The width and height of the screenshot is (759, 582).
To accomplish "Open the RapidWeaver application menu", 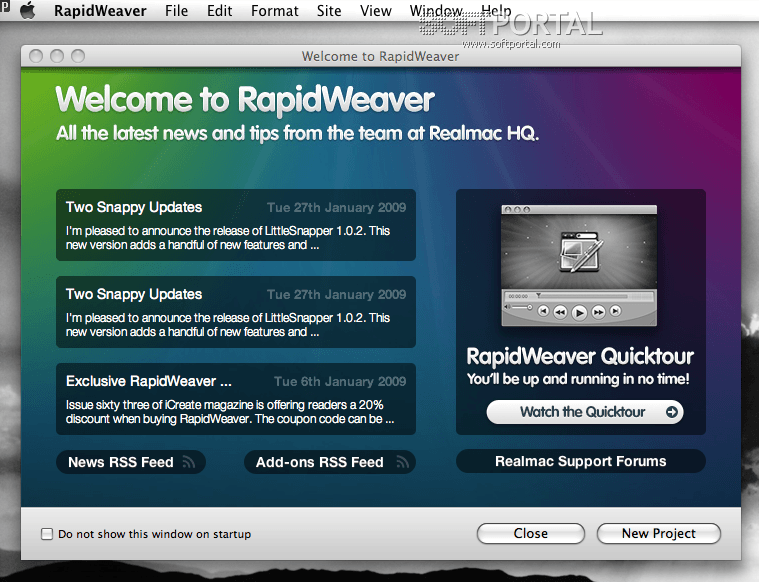I will point(100,11).
